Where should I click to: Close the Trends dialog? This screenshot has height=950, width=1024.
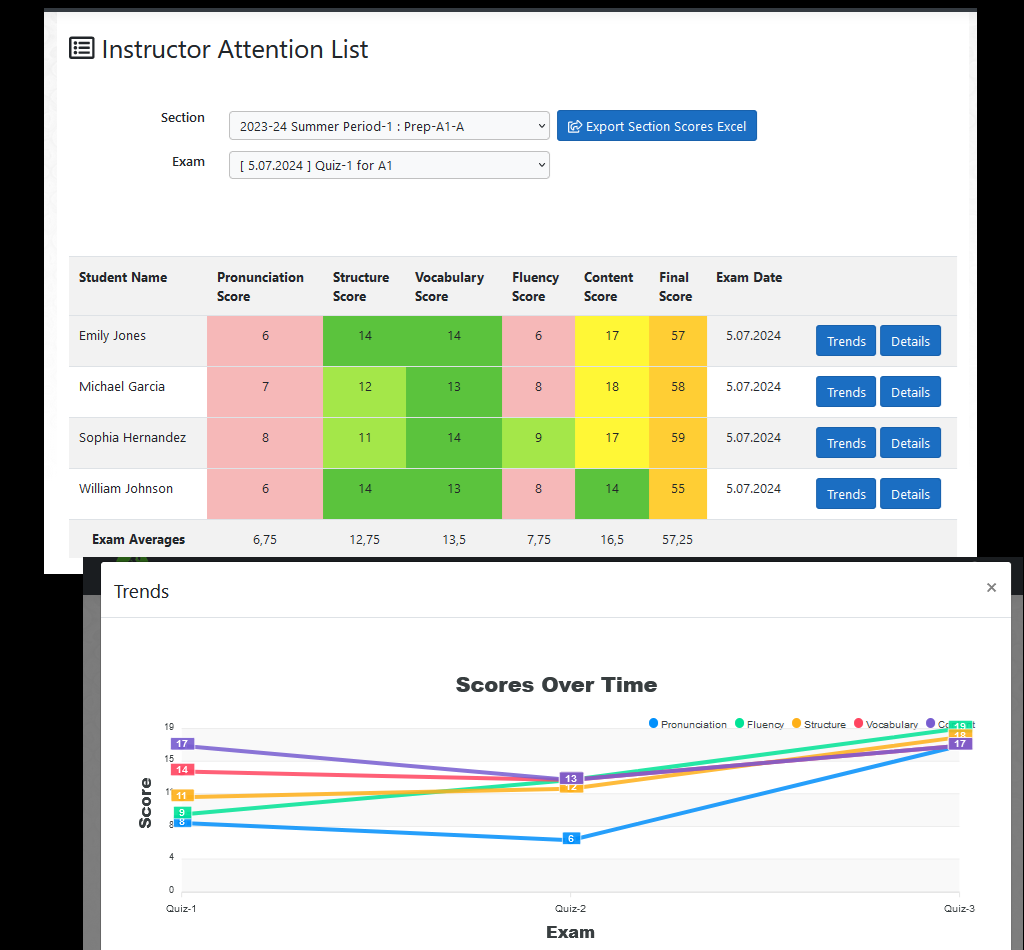[991, 588]
